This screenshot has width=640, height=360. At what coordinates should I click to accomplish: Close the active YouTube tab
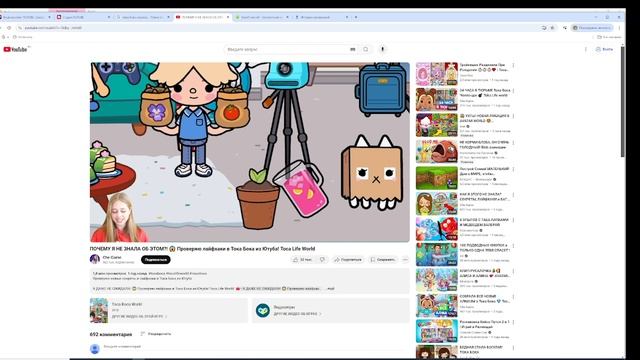coord(228,17)
